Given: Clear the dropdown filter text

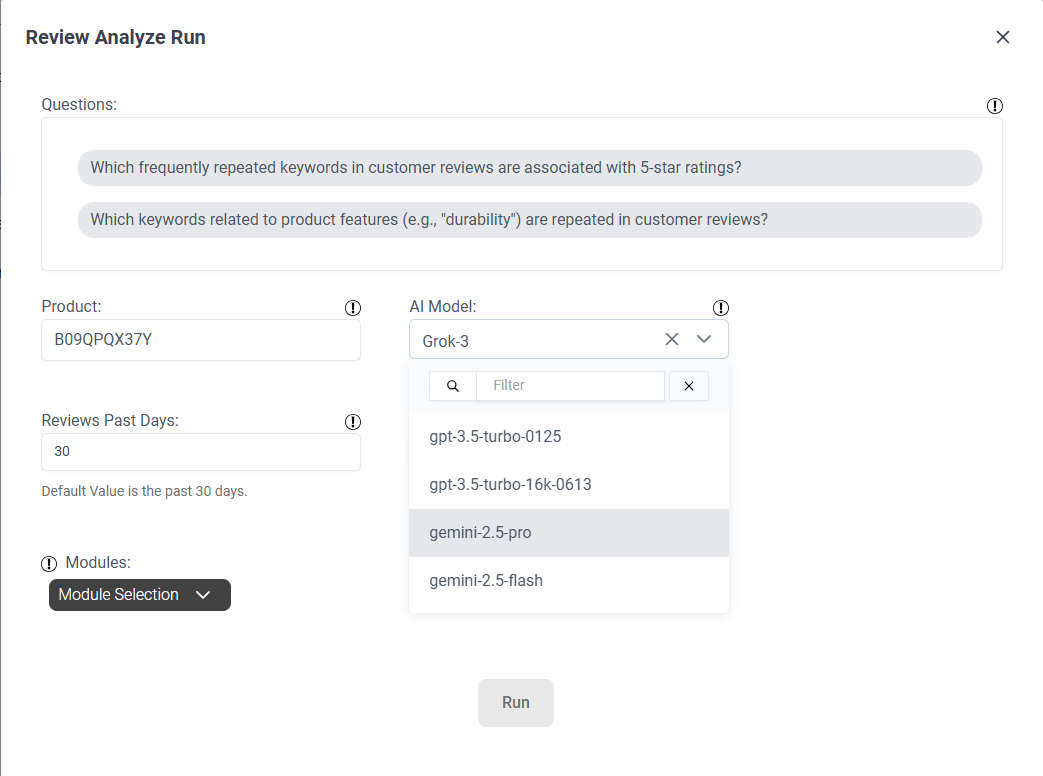Looking at the screenshot, I should tap(688, 386).
